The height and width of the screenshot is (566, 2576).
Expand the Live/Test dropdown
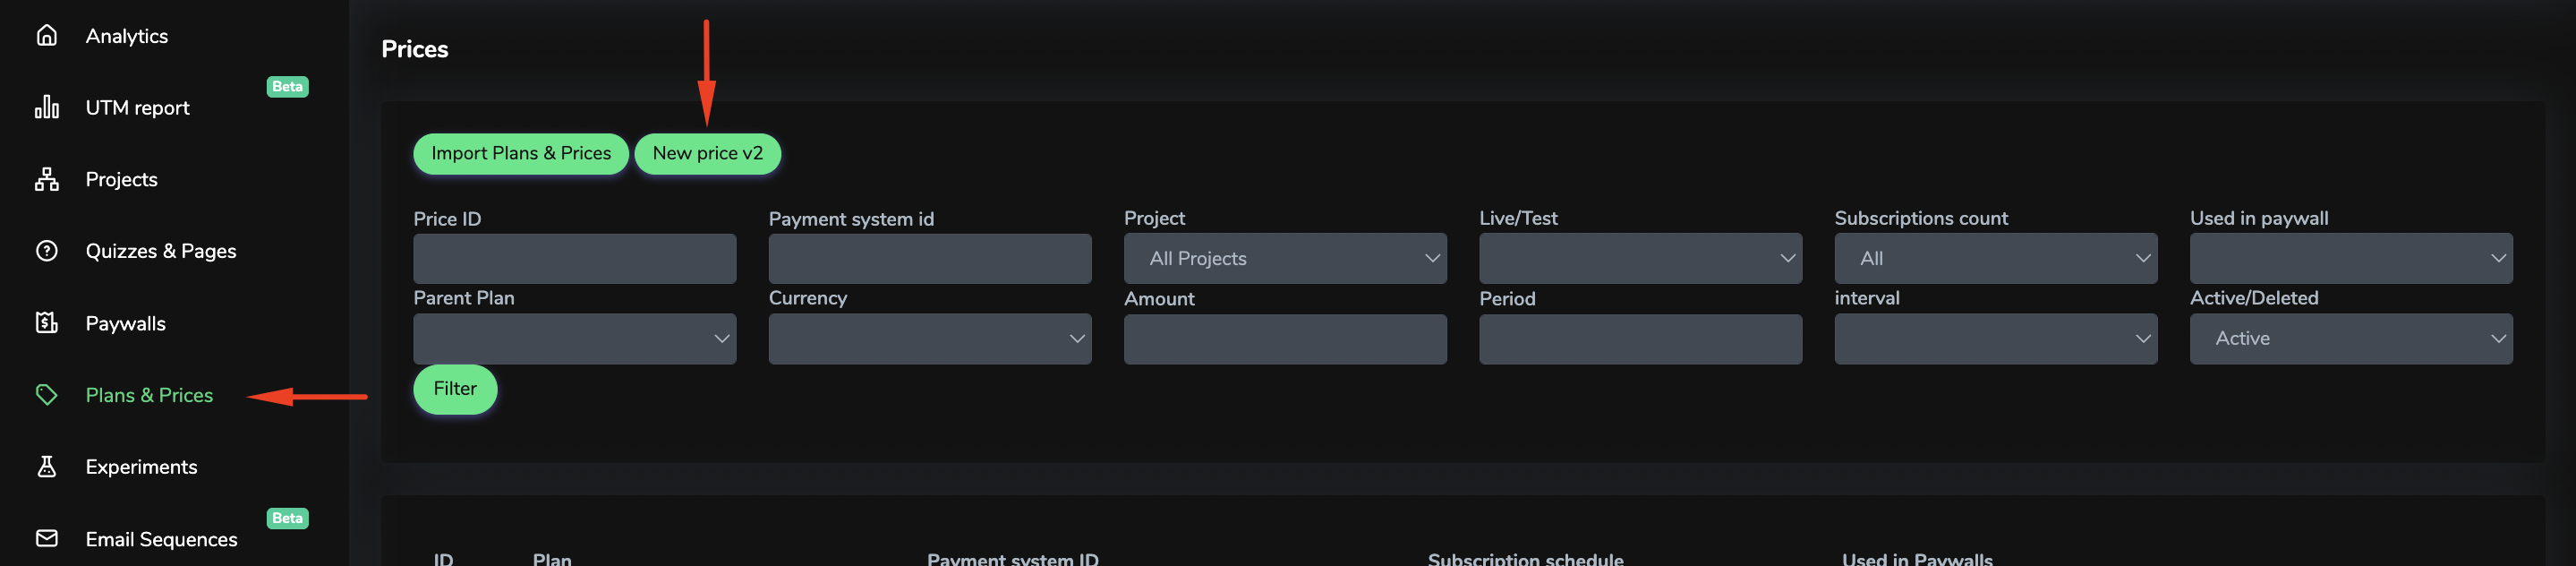click(x=1640, y=259)
